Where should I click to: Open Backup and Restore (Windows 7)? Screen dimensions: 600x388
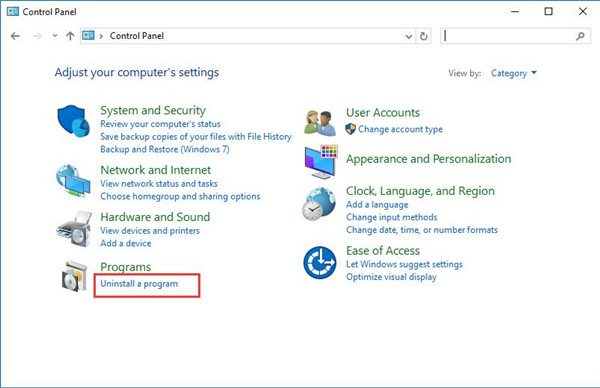(x=165, y=149)
